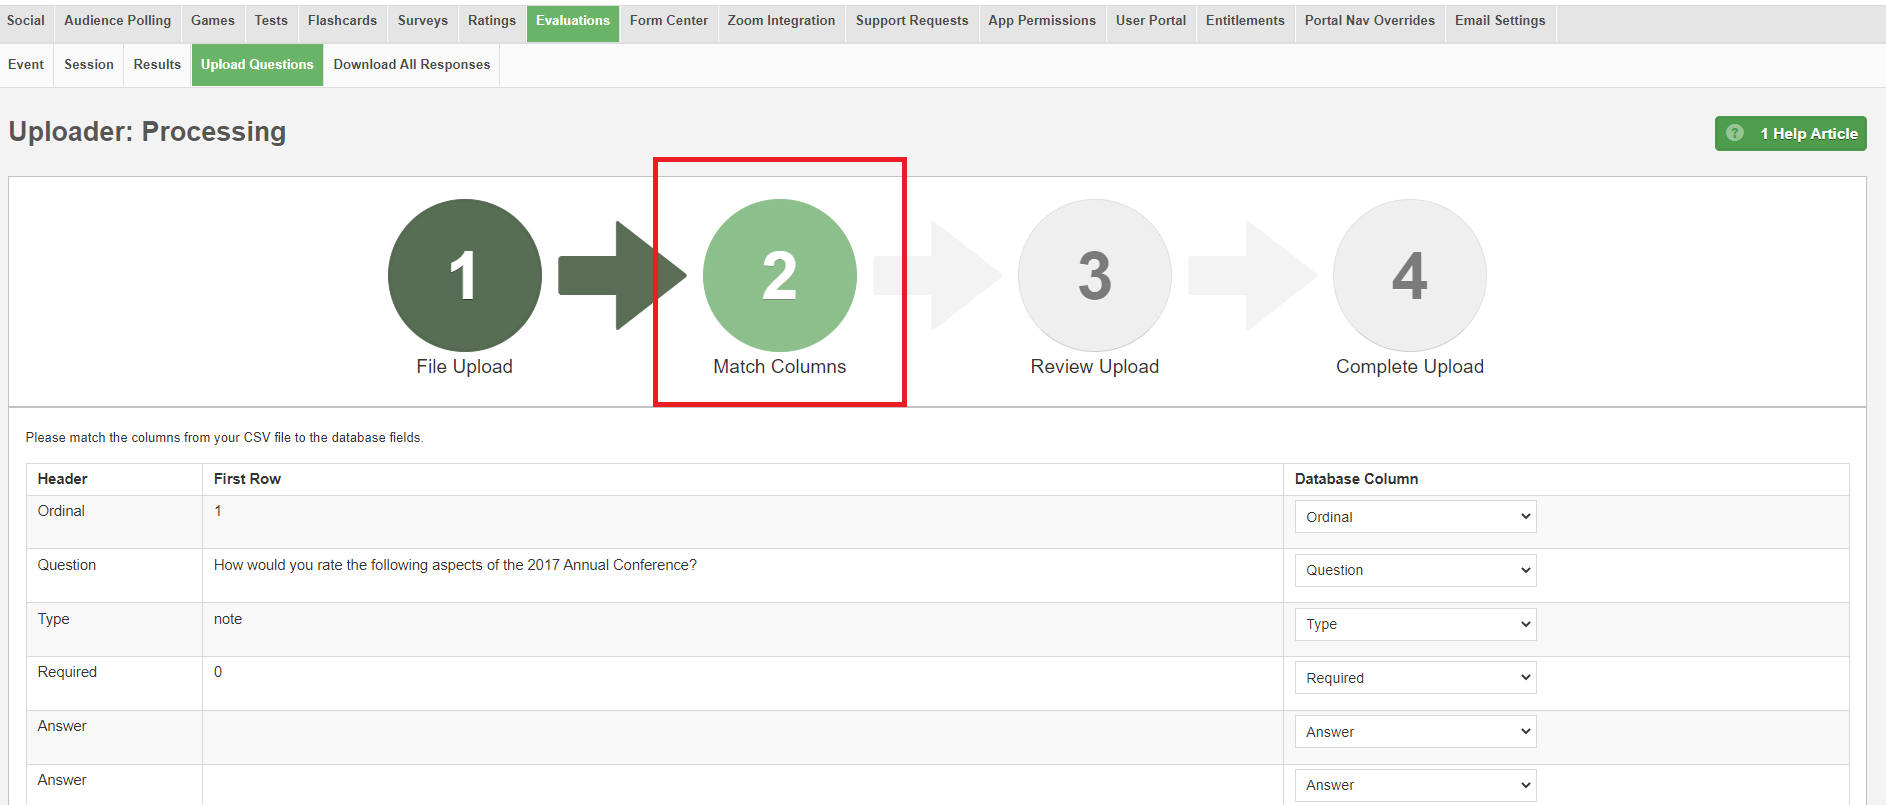Image resolution: width=1886 pixels, height=805 pixels.
Task: Click the question mark help icon
Action: (x=1735, y=133)
